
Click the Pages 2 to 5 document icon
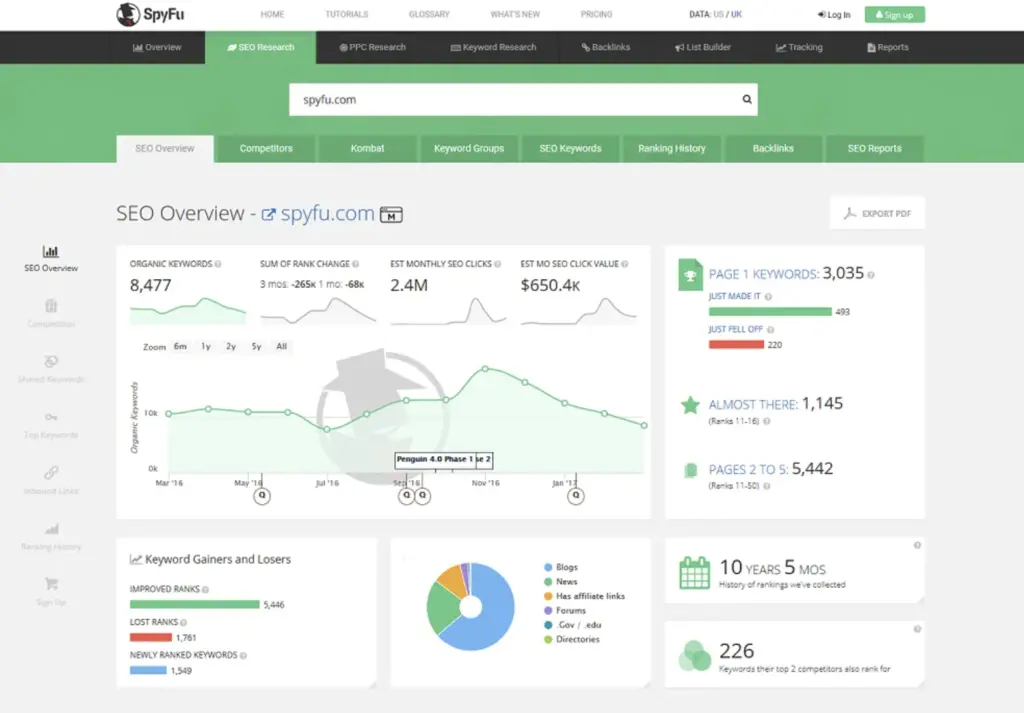(690, 470)
